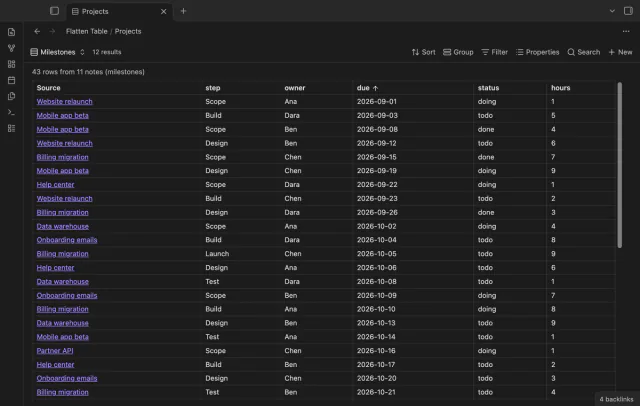Screen dimensions: 640x406
Task: Click the Group button
Action: pos(458,52)
